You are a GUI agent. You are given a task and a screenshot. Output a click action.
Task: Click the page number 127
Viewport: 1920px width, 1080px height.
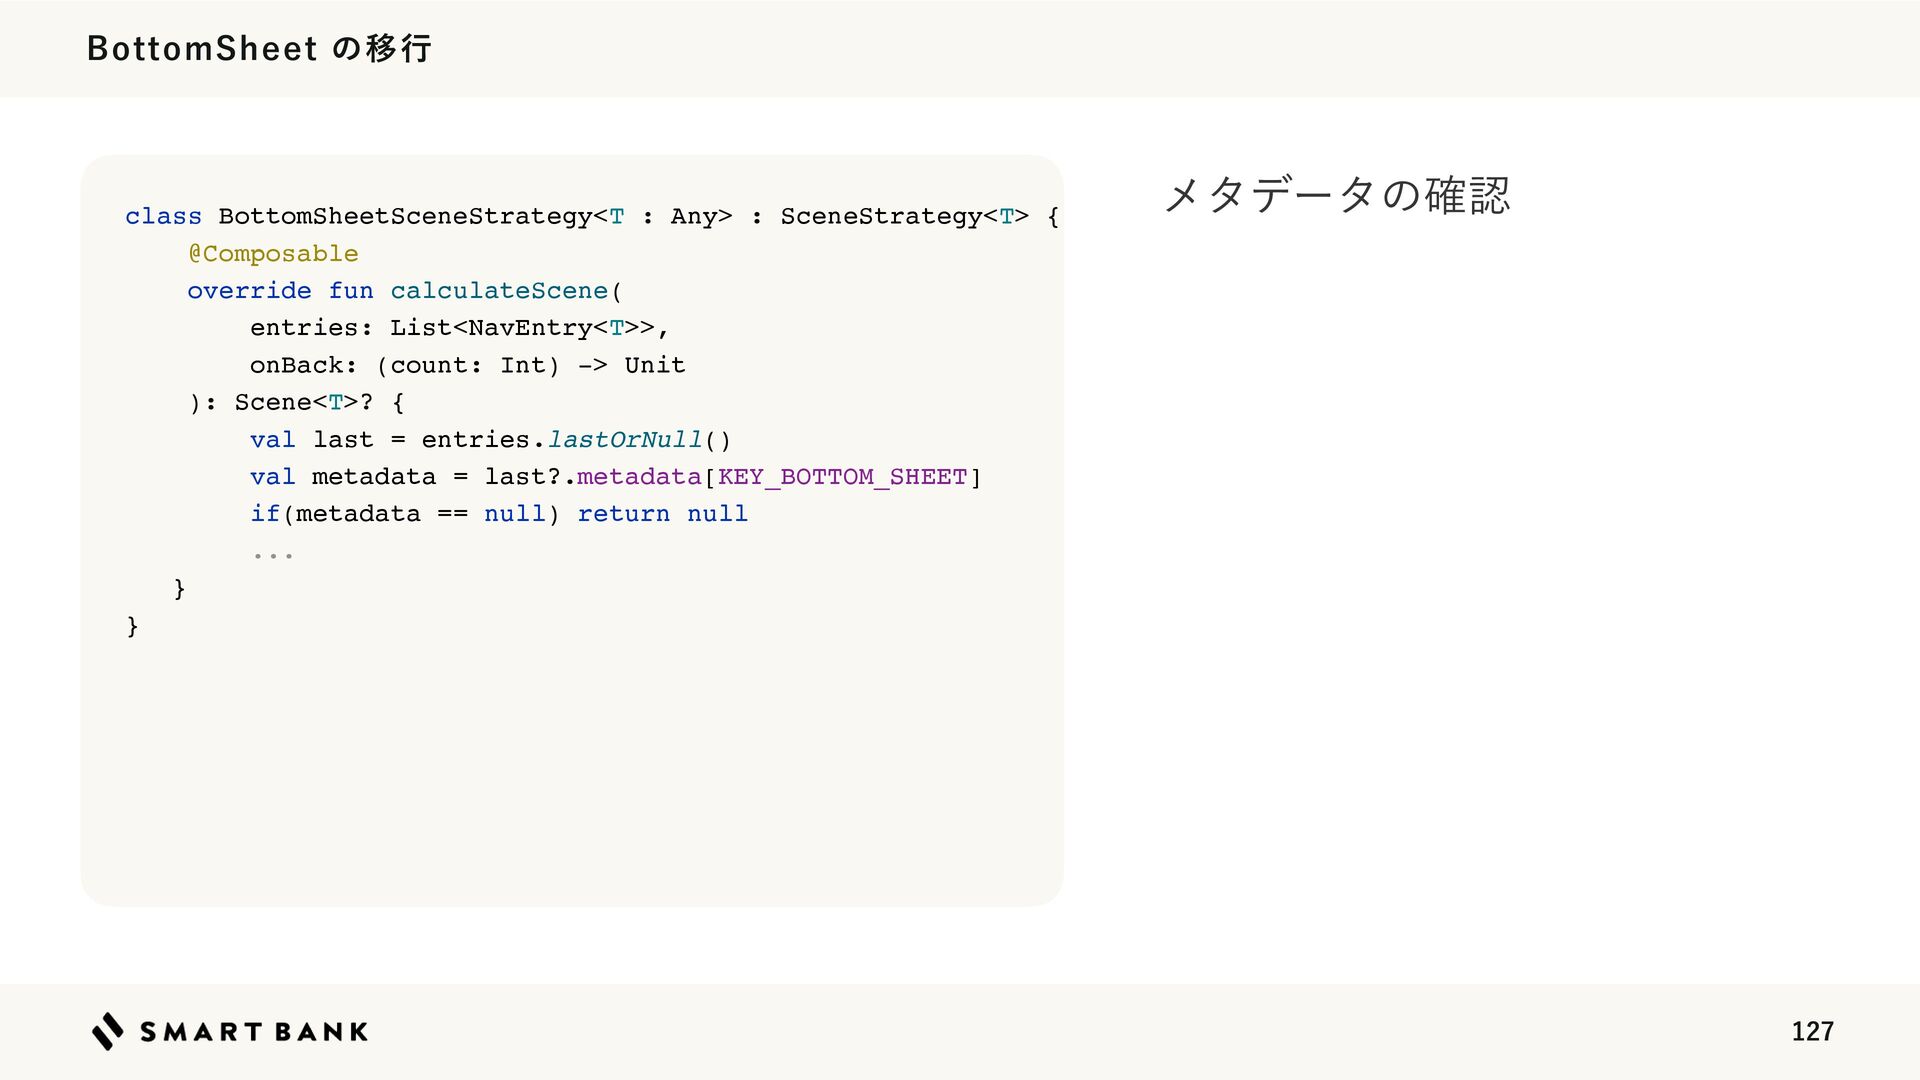[1812, 1031]
